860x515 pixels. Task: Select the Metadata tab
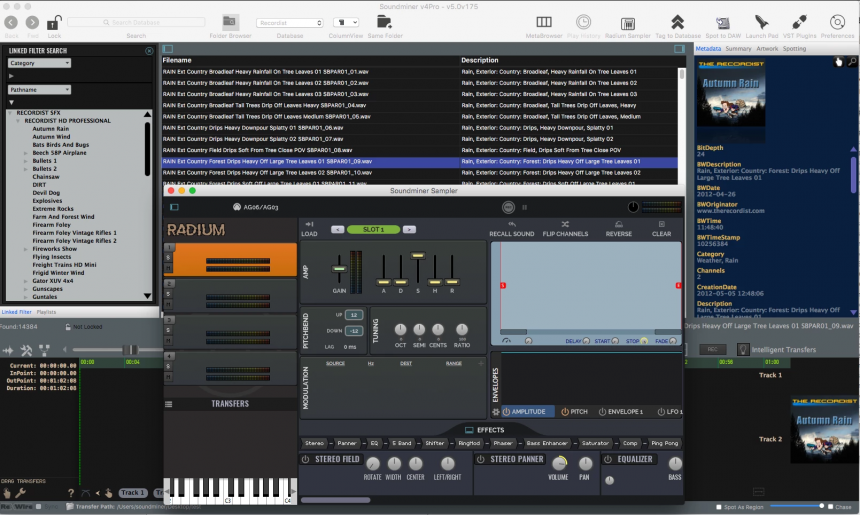(x=708, y=49)
